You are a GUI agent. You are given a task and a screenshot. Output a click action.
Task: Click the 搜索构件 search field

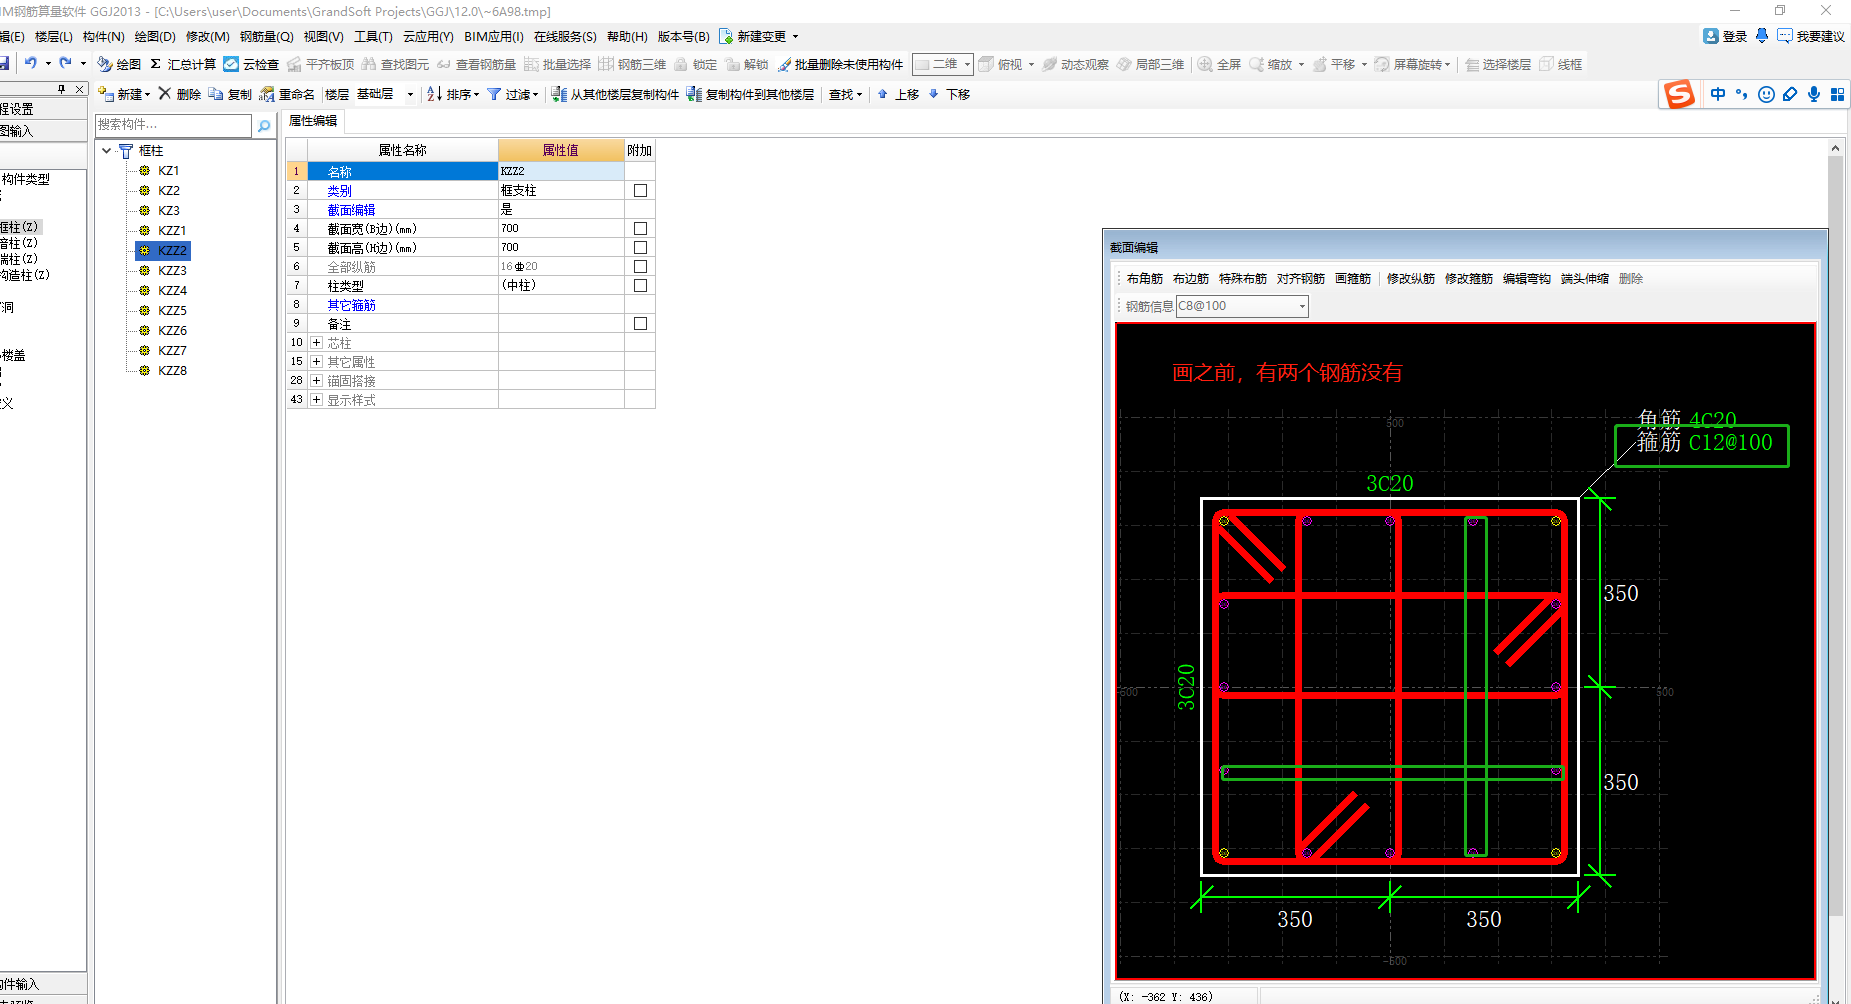[173, 125]
